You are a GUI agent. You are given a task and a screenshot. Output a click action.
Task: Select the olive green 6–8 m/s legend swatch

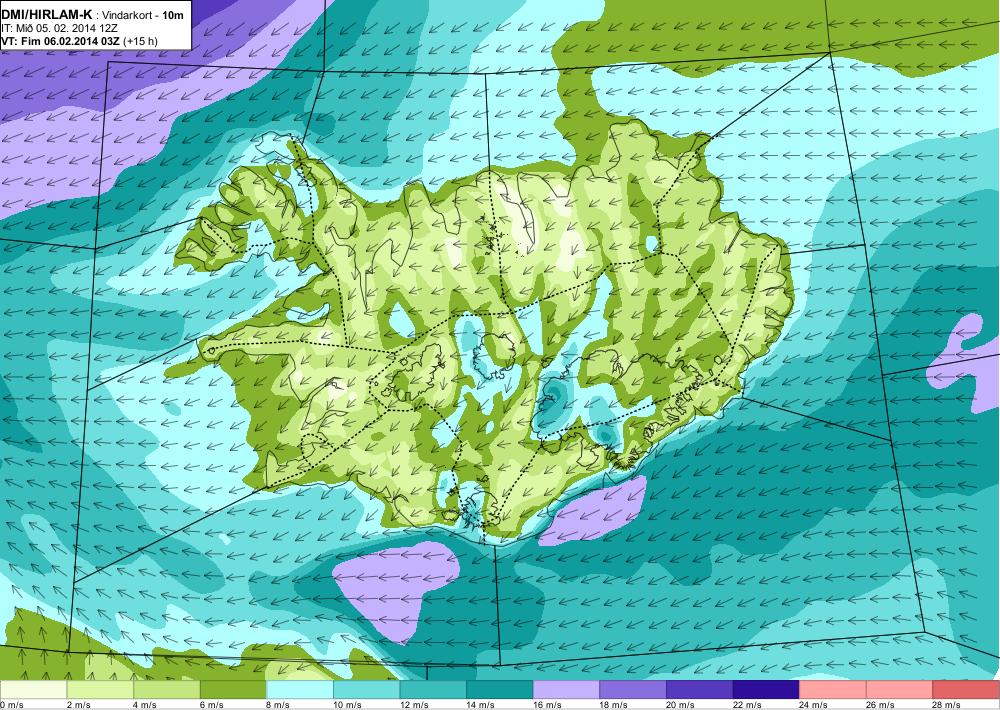coord(233,690)
